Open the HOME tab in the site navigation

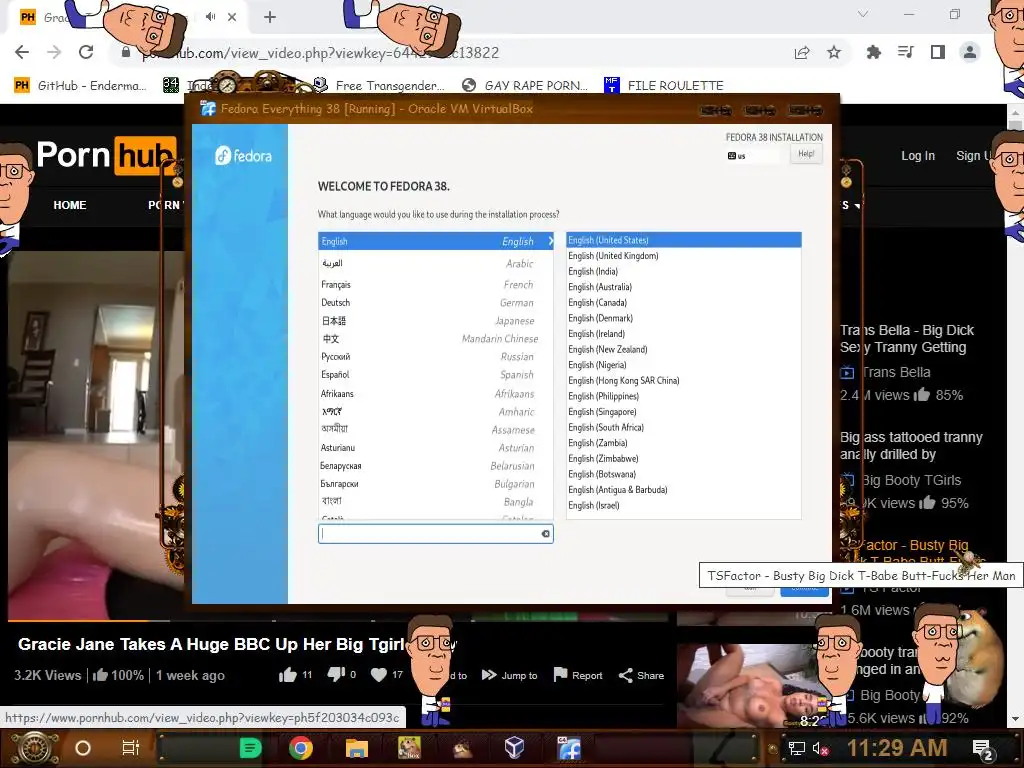click(70, 205)
